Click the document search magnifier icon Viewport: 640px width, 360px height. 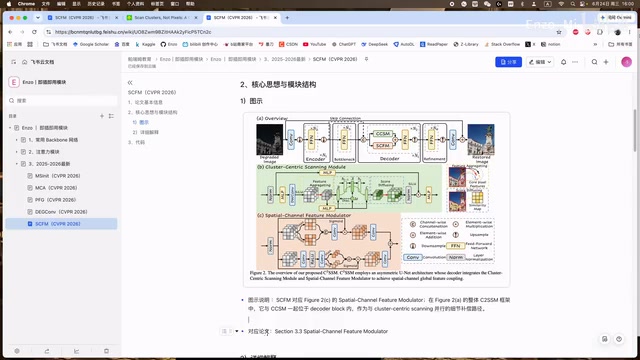pyautogui.click(x=594, y=62)
